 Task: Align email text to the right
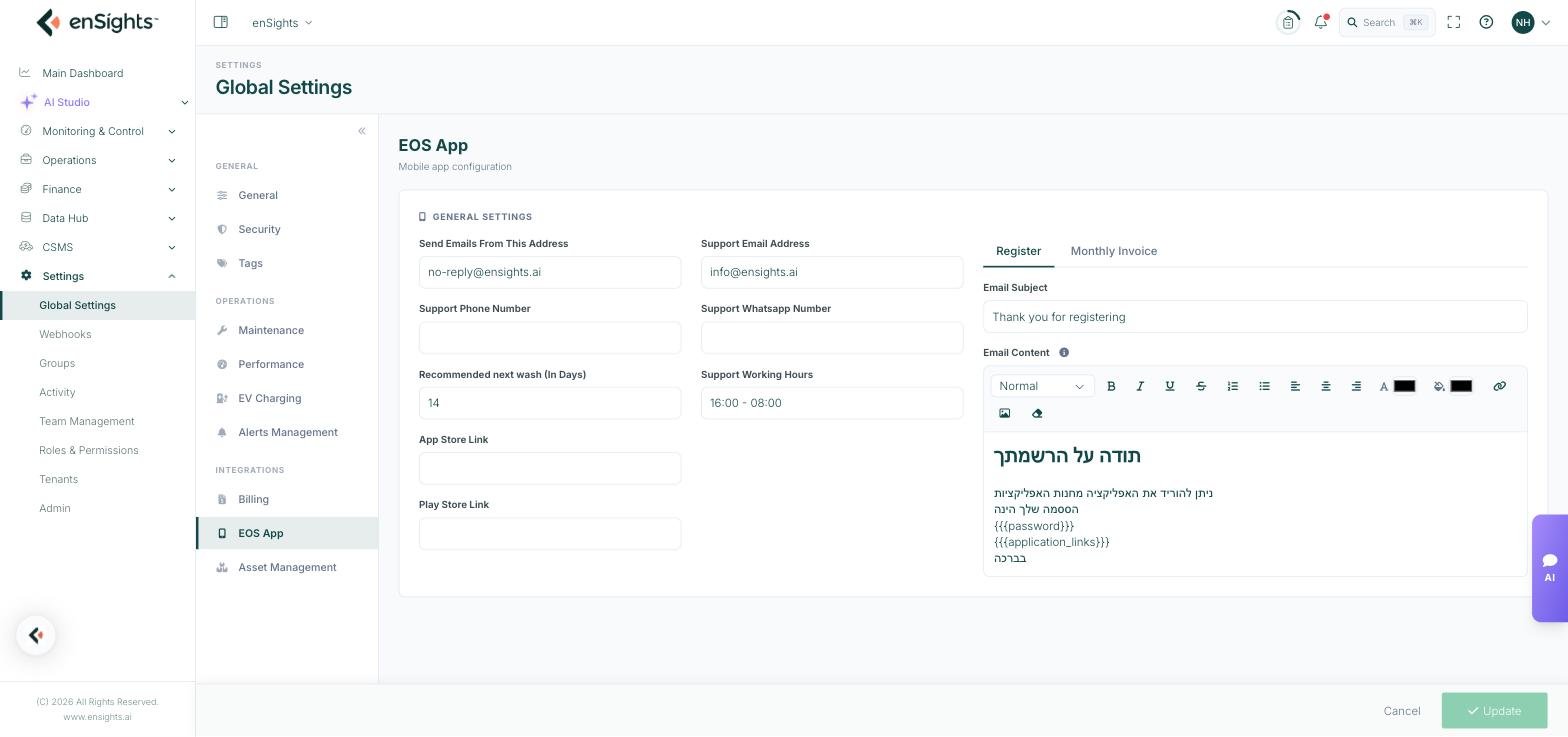pos(1356,386)
